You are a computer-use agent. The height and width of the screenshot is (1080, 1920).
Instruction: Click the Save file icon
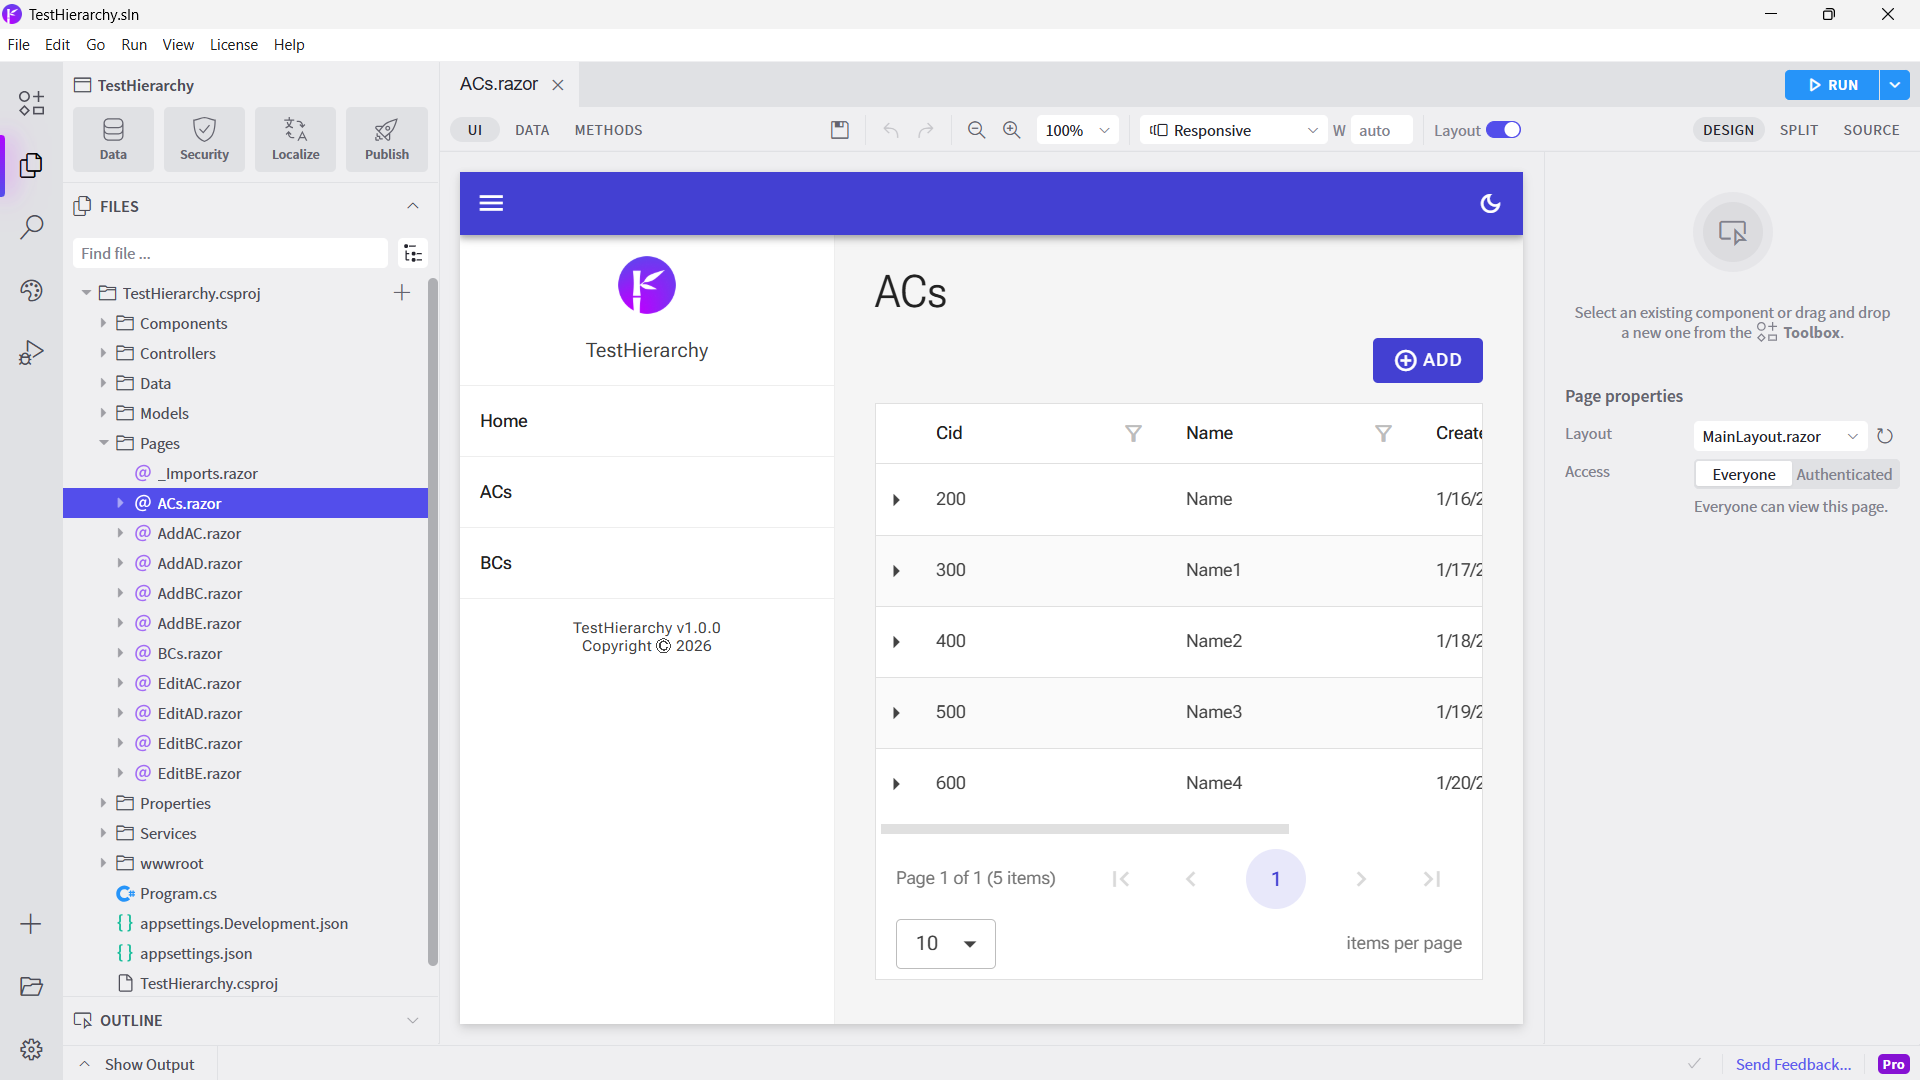tap(840, 130)
